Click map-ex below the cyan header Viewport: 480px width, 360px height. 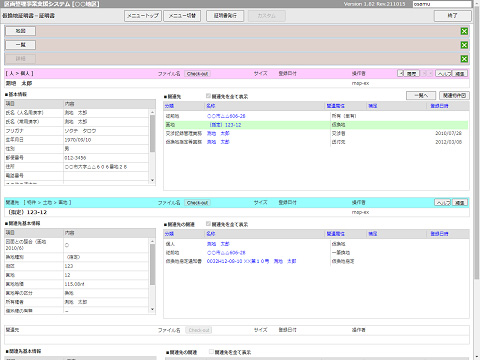[x=360, y=212]
